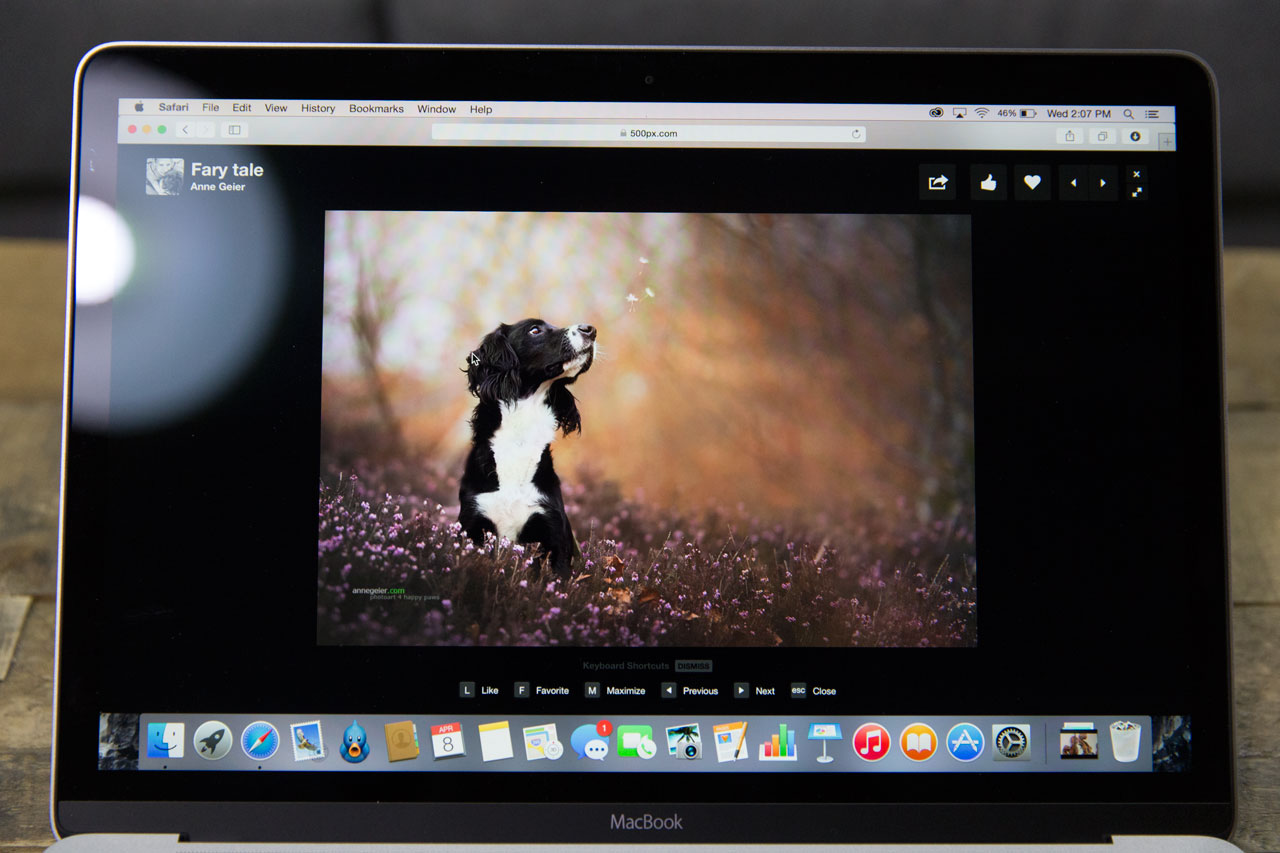This screenshot has height=853, width=1280.
Task: Open Numbers from the Dock
Action: [x=777, y=741]
